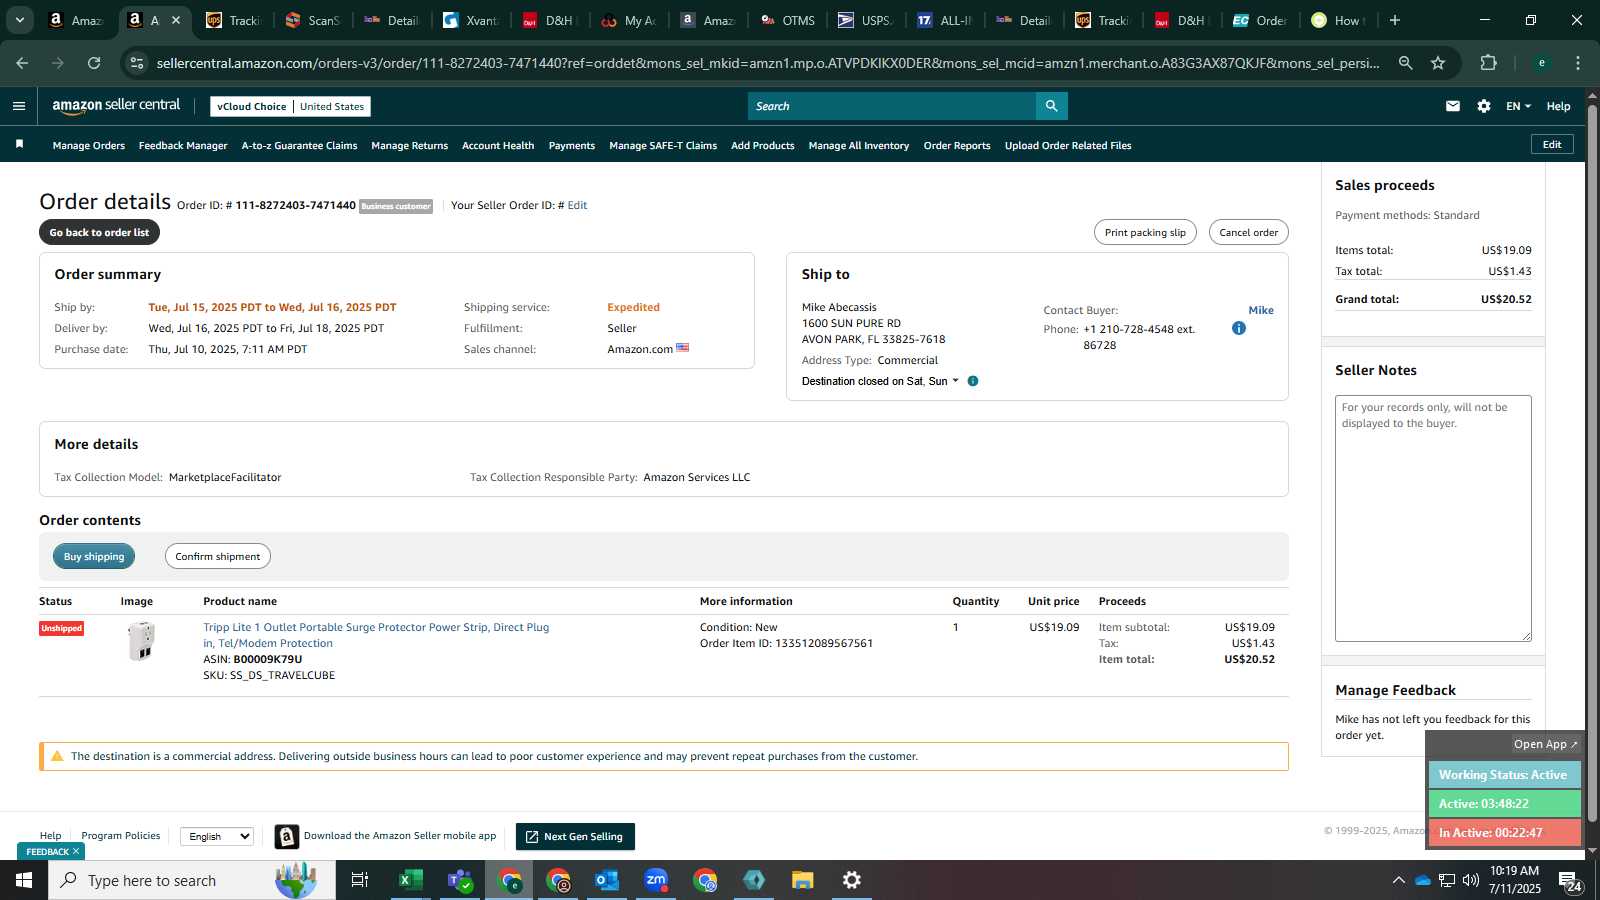Reload the page with refresh icon
Viewport: 1600px width, 900px height.
coord(94,63)
